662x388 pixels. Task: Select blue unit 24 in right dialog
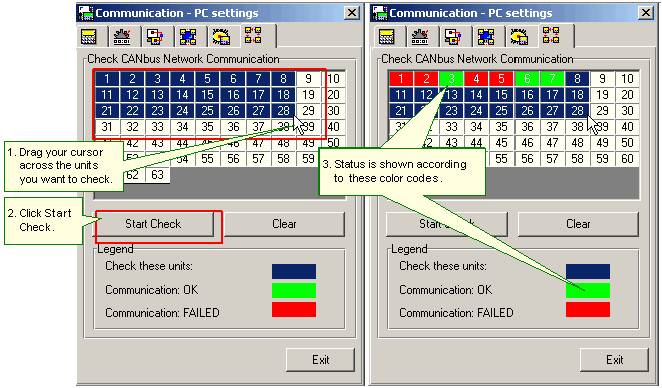[476, 111]
